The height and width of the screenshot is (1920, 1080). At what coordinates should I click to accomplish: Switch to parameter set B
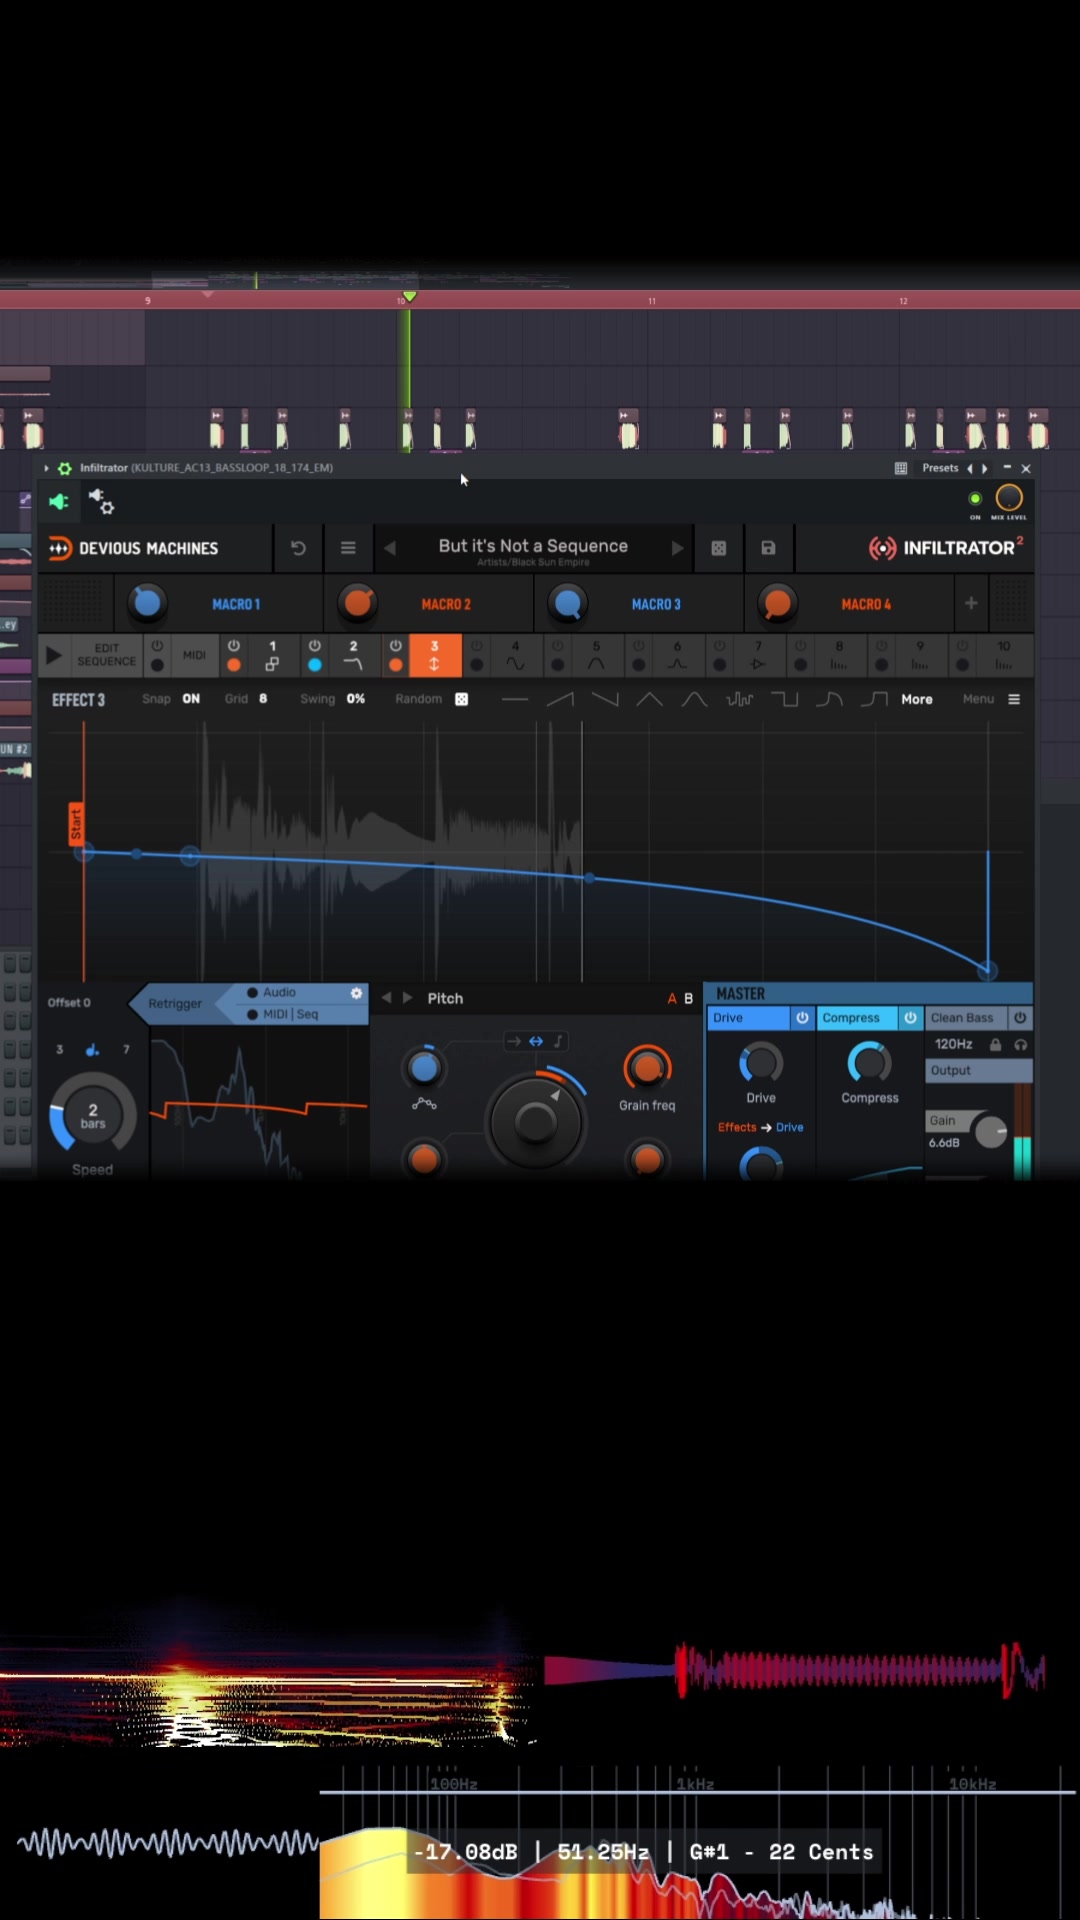(688, 998)
